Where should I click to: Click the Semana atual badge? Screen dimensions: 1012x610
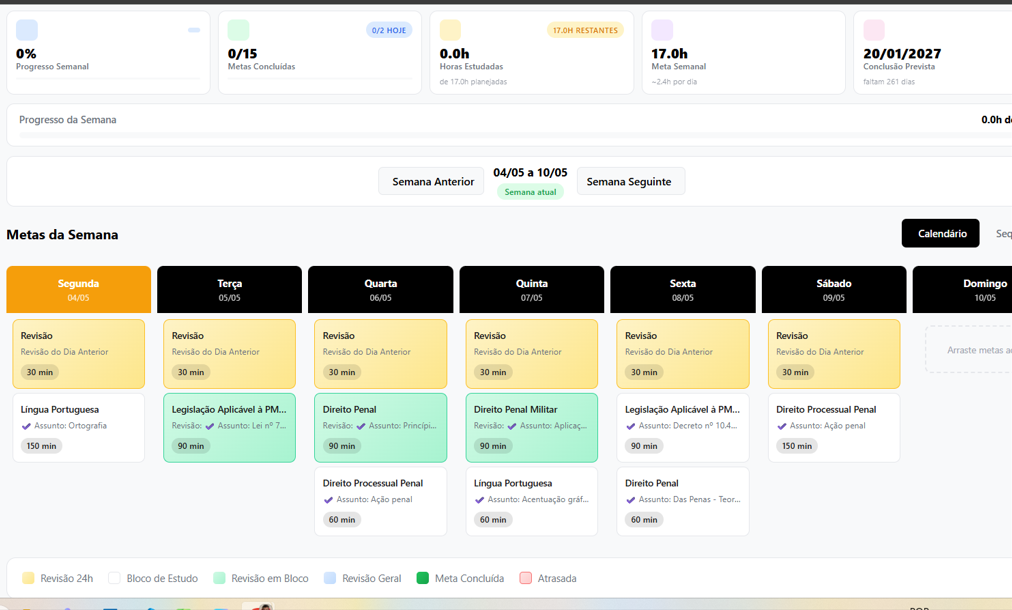(530, 192)
